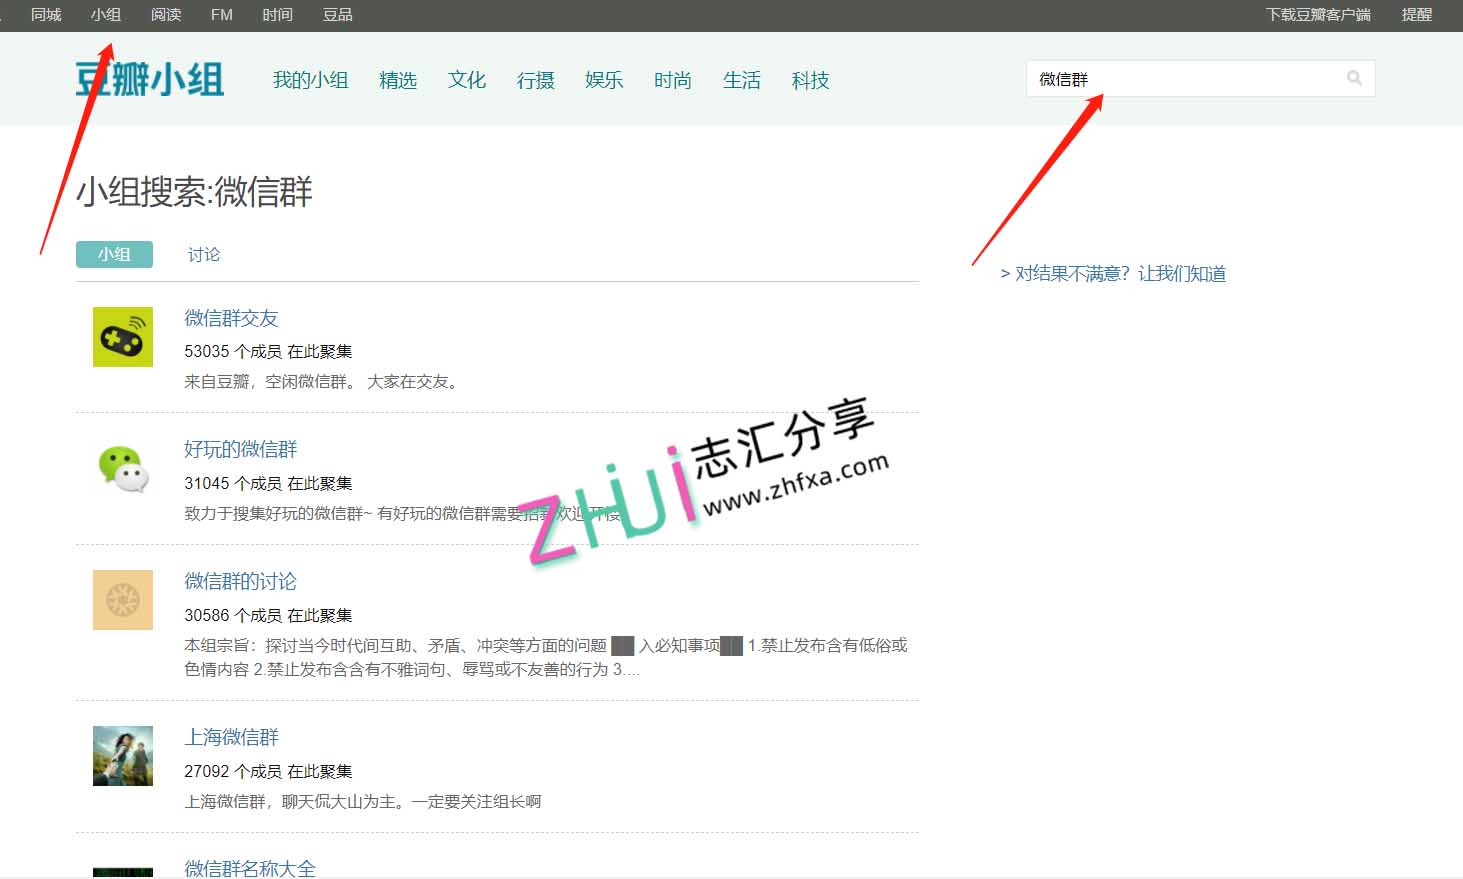Screen dimensions: 1463x879
Task: Open the 微信群的讨论 group avatar
Action: coord(123,600)
